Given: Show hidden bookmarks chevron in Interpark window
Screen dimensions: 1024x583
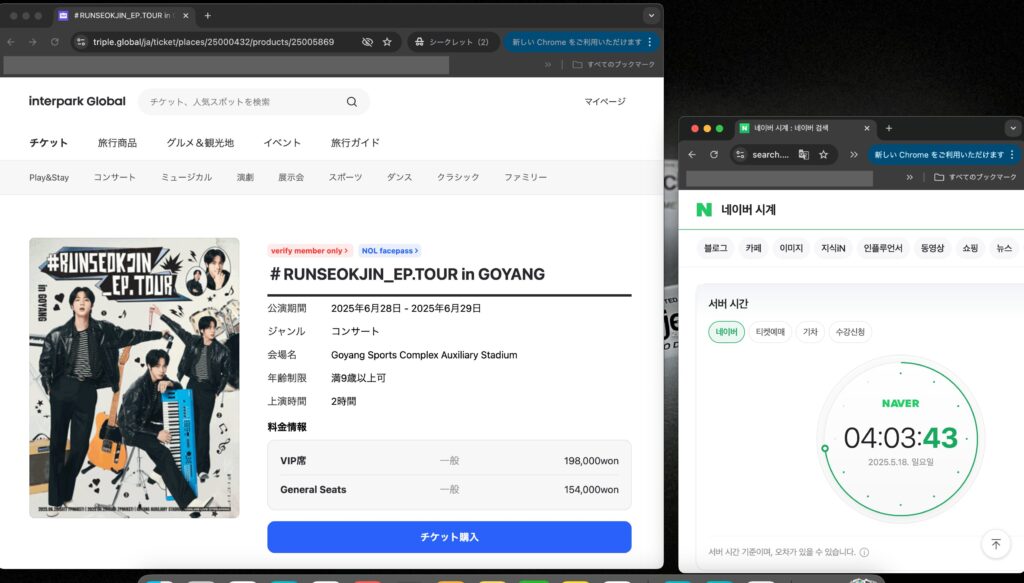Looking at the screenshot, I should click(x=548, y=65).
